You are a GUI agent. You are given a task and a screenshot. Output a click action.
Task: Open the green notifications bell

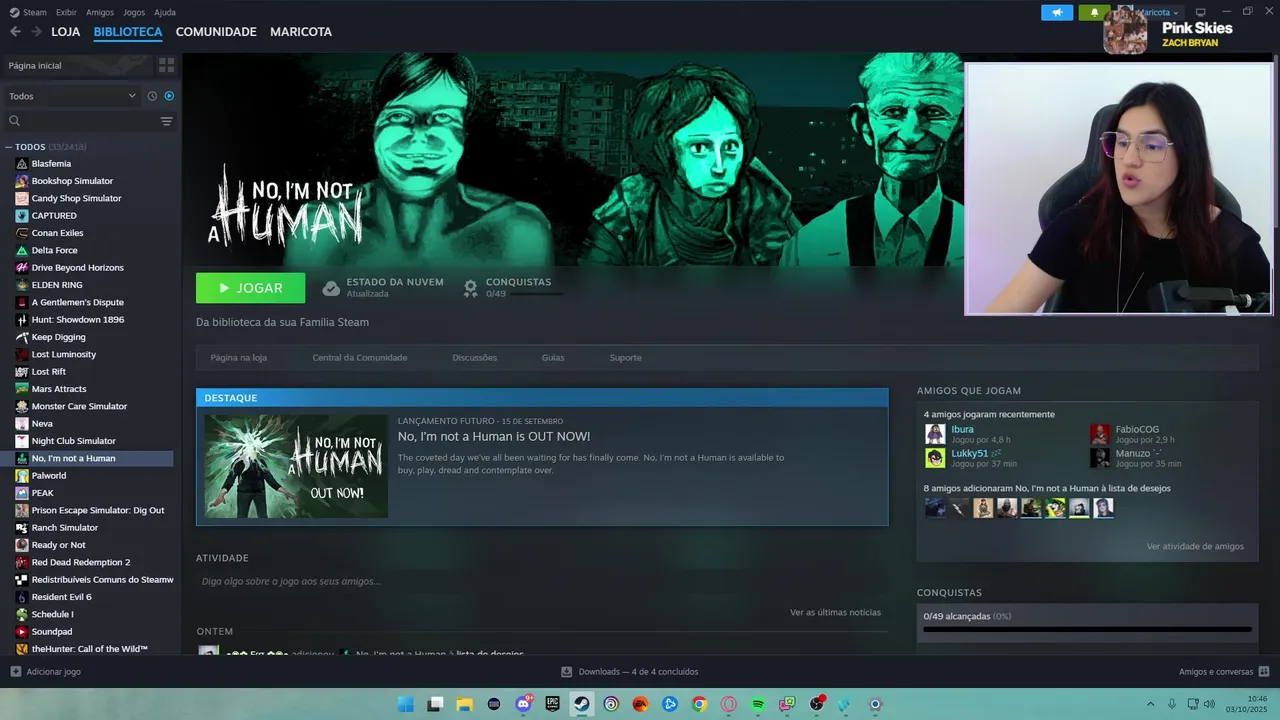click(1094, 13)
